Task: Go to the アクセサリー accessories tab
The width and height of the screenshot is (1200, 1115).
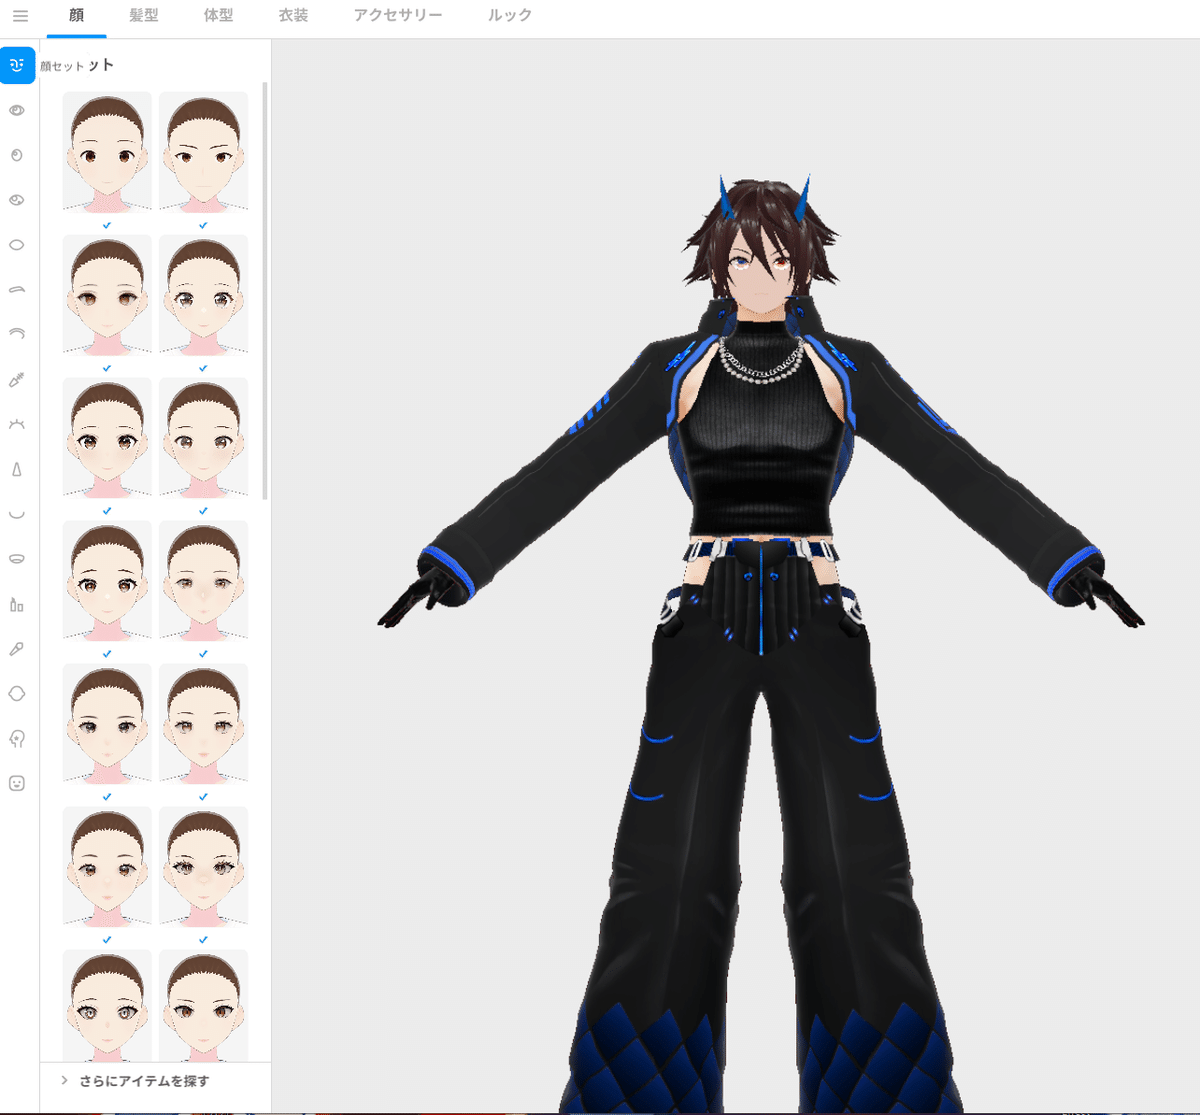Action: tap(398, 15)
